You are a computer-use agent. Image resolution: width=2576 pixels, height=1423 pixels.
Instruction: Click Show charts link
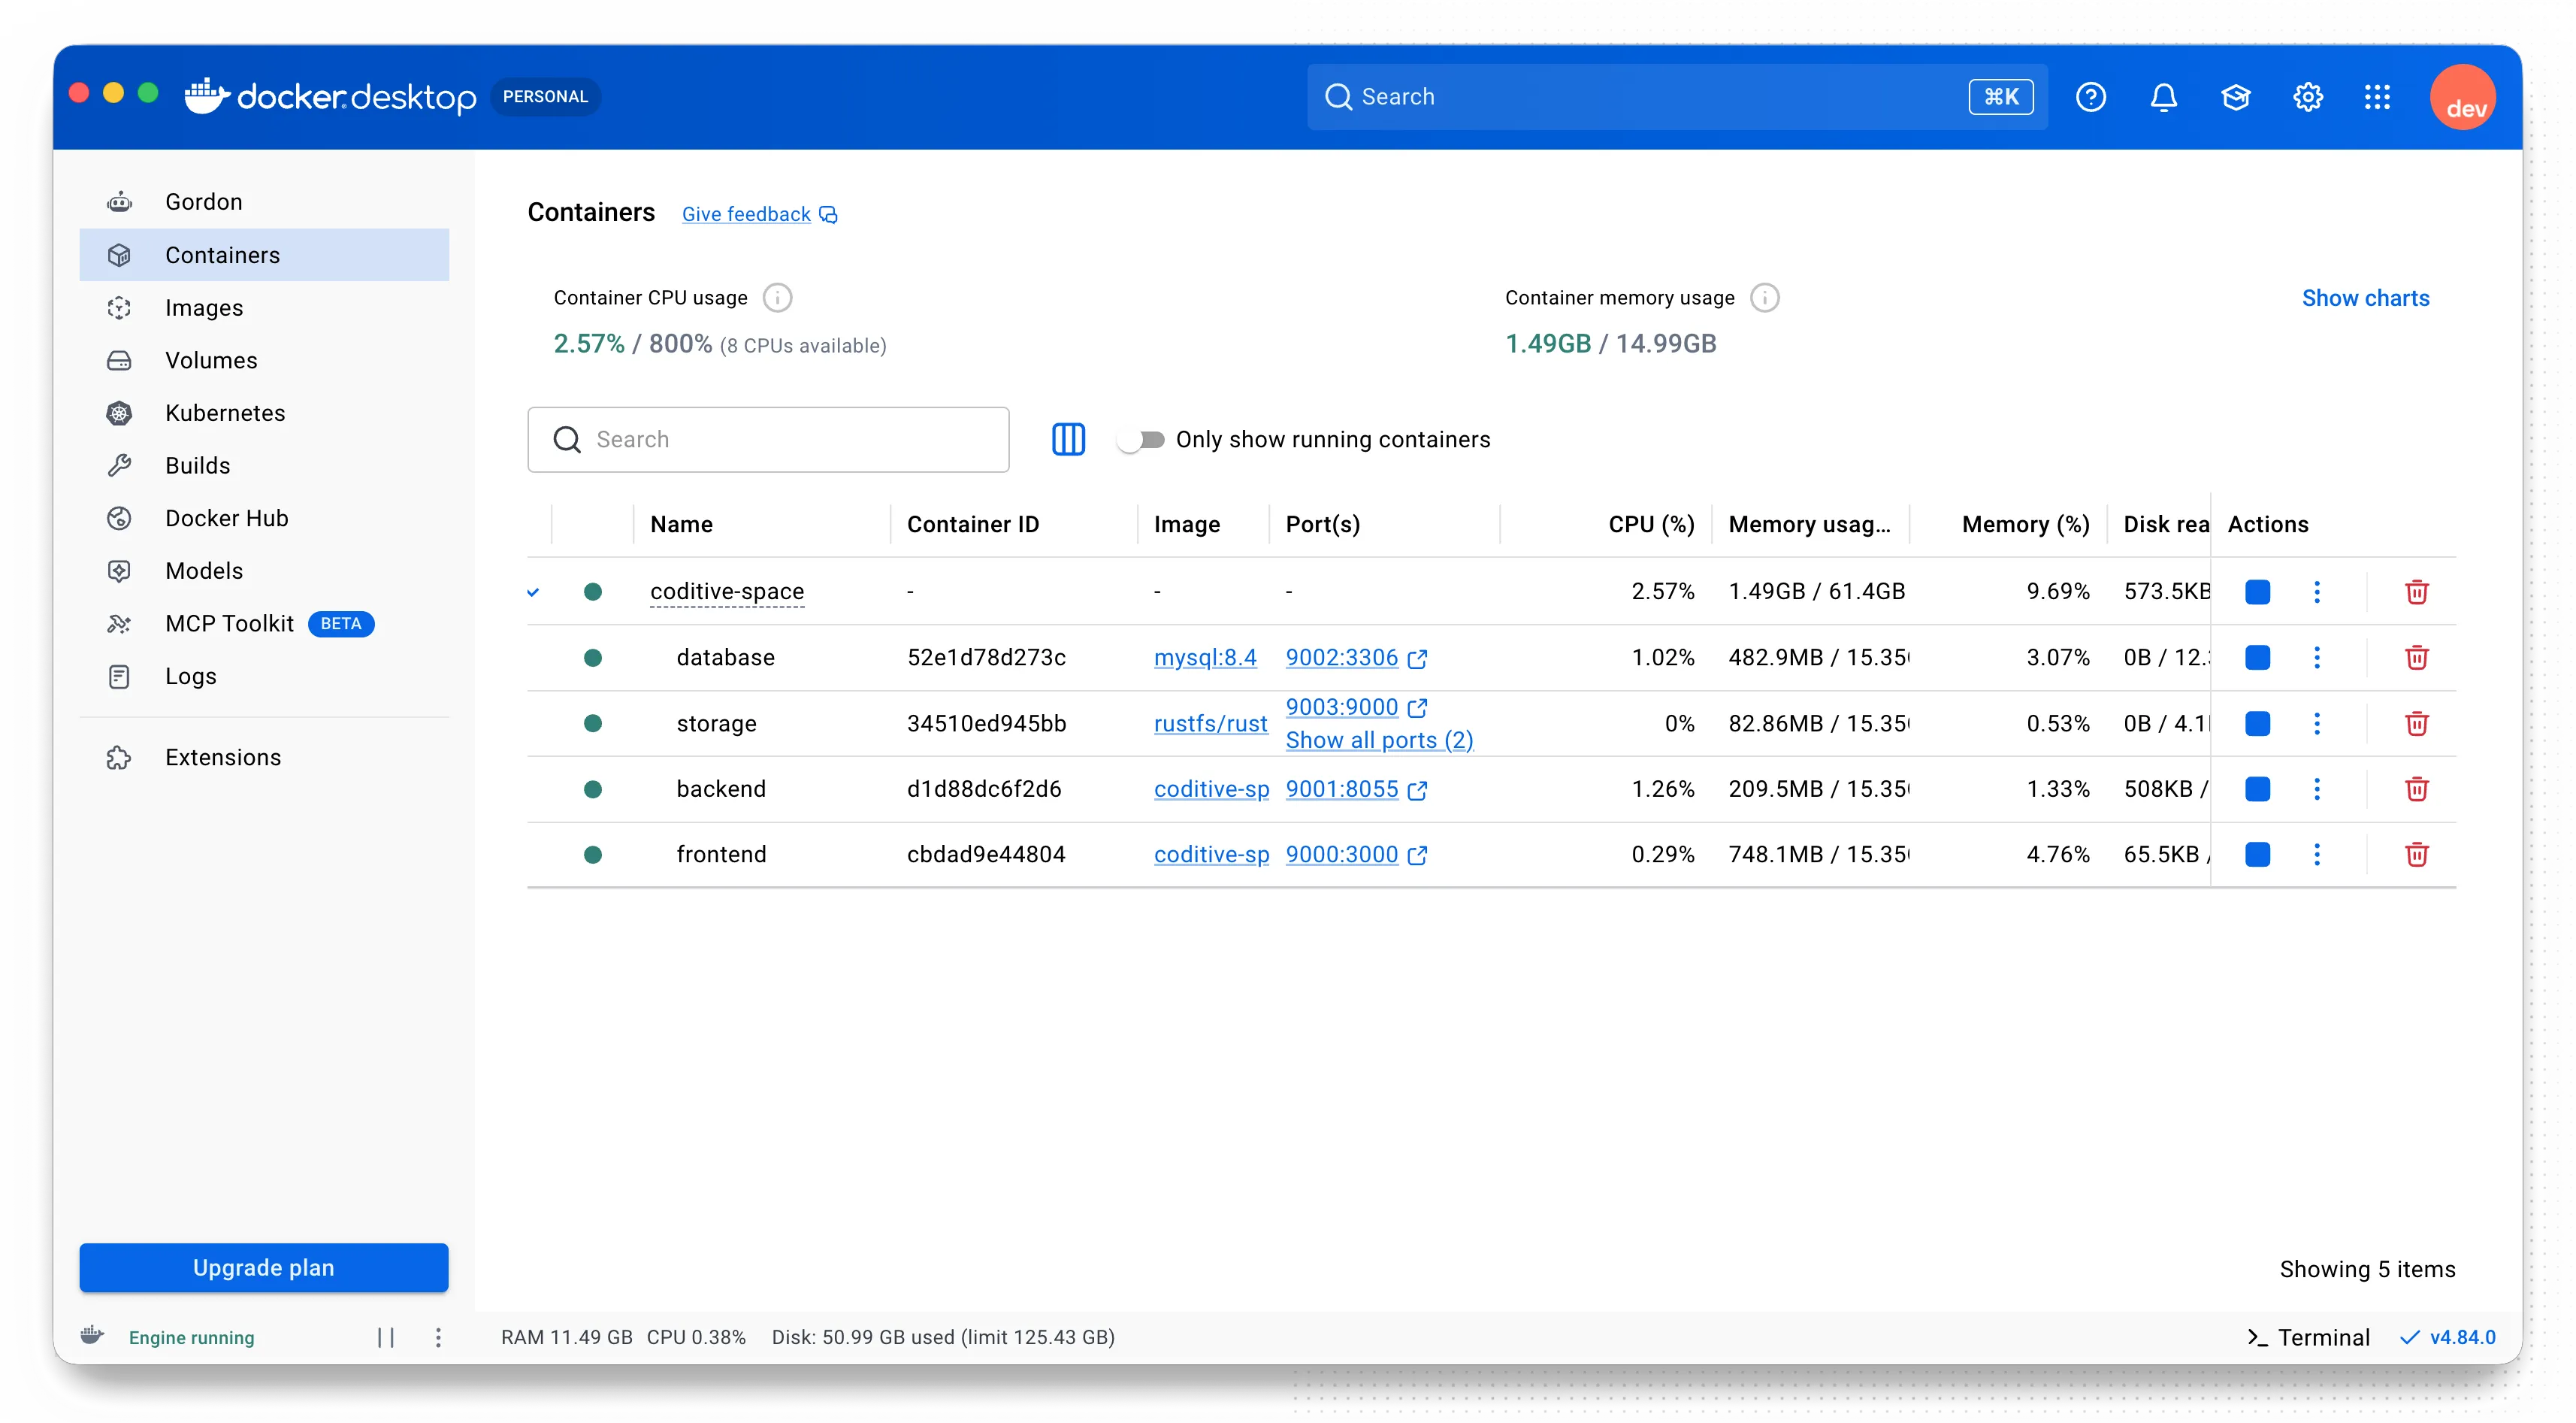pyautogui.click(x=2365, y=297)
